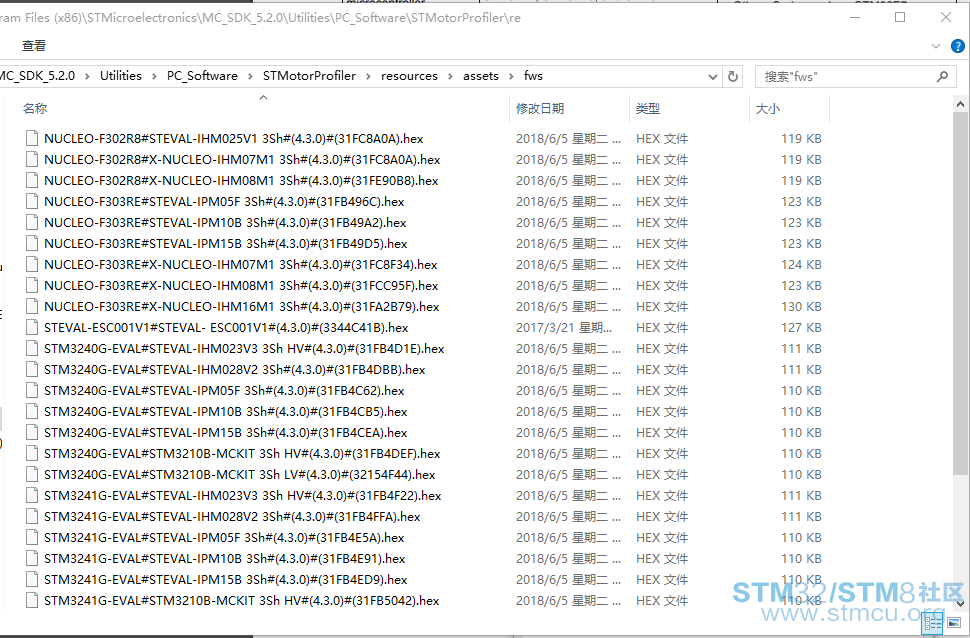Click the 130 KB size cell

pyautogui.click(x=801, y=306)
